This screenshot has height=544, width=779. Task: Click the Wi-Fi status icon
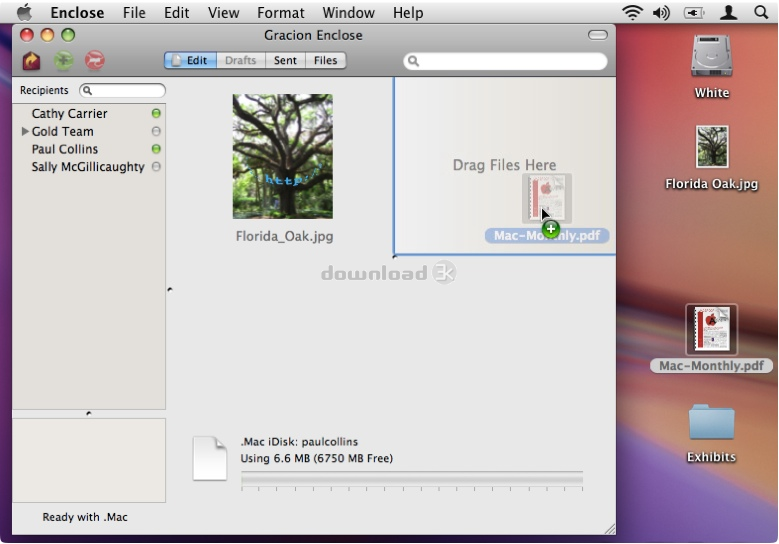(632, 12)
